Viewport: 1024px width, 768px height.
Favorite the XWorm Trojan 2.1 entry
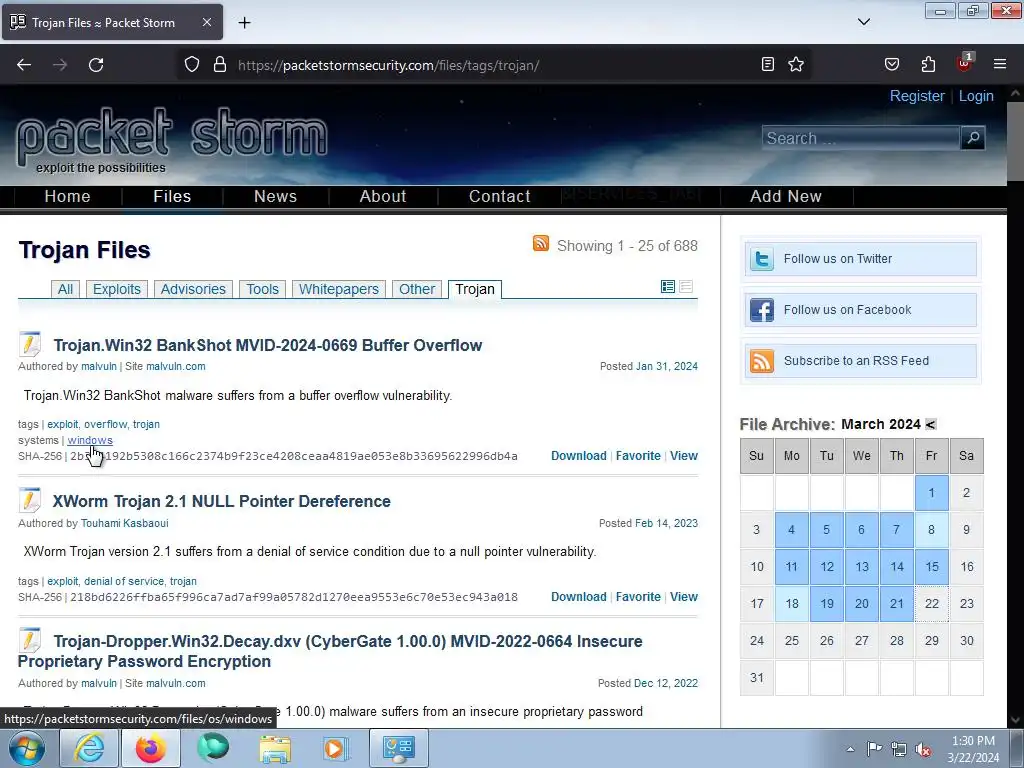pos(638,597)
